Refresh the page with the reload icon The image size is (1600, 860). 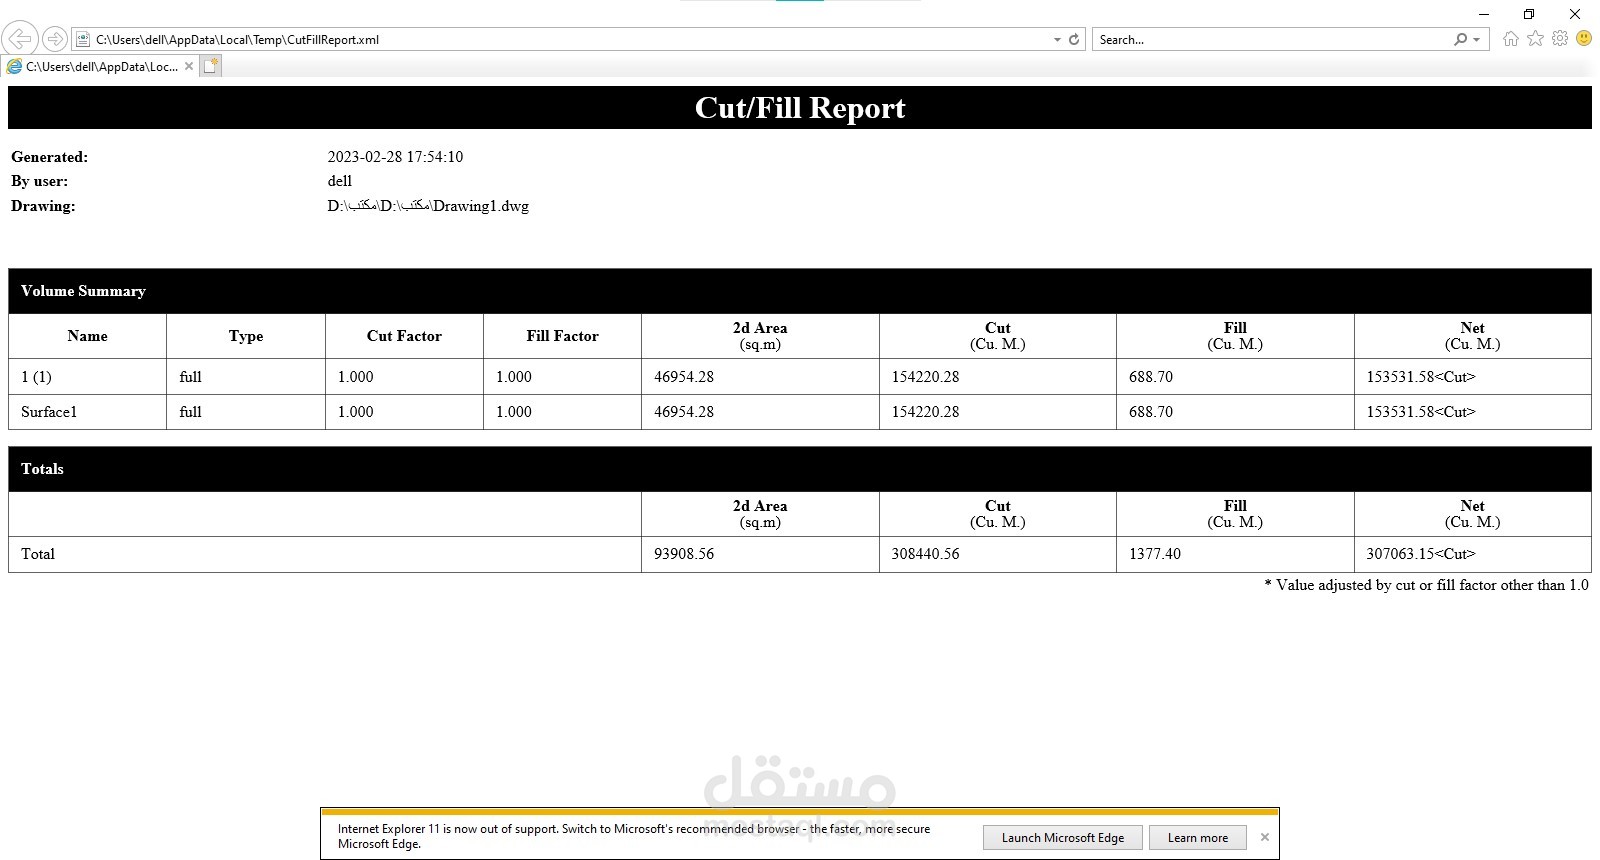click(1074, 40)
